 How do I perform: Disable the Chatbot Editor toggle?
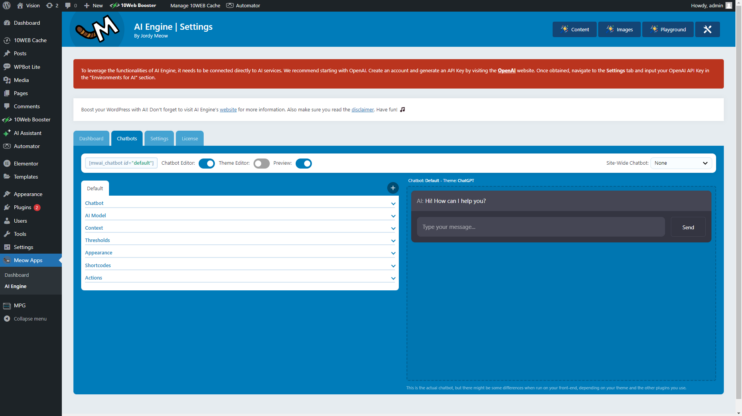[x=207, y=163]
